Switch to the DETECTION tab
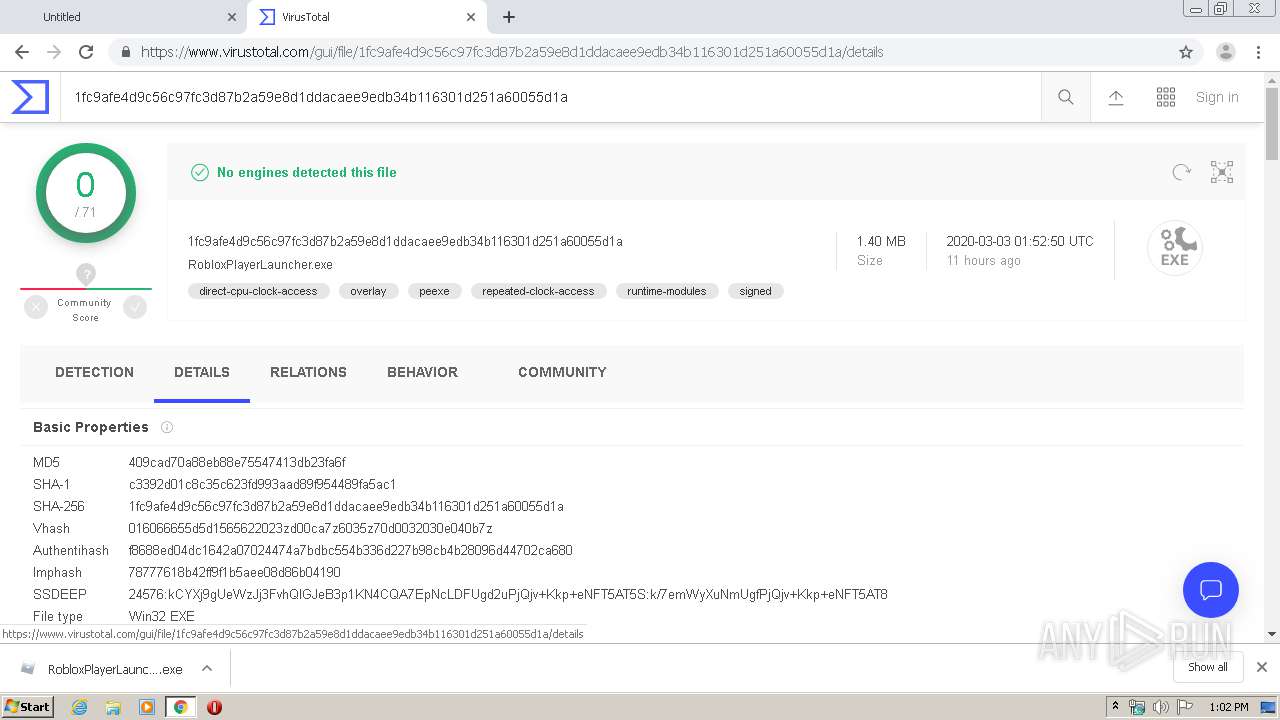This screenshot has height=720, width=1280. (x=94, y=372)
